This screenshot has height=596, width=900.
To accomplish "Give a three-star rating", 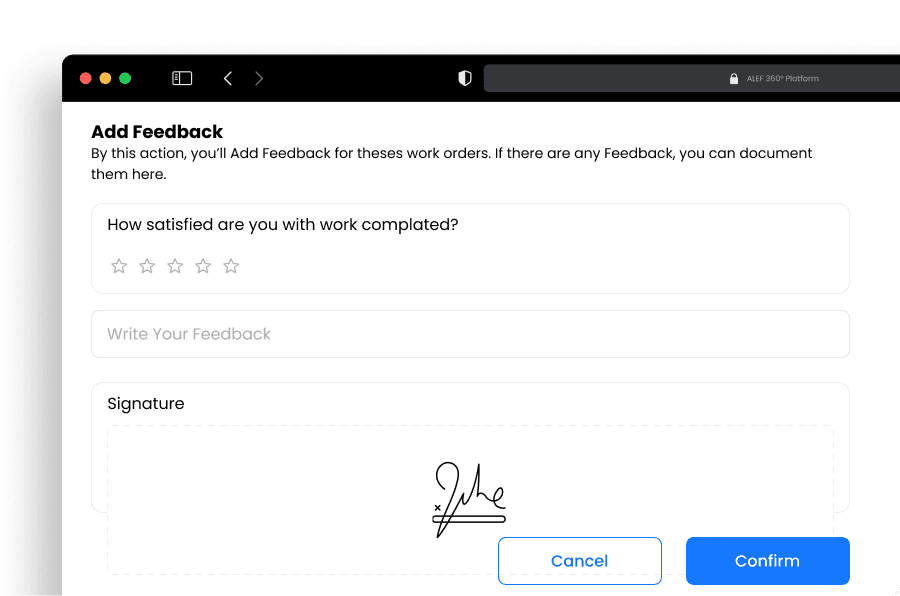I will pos(175,266).
